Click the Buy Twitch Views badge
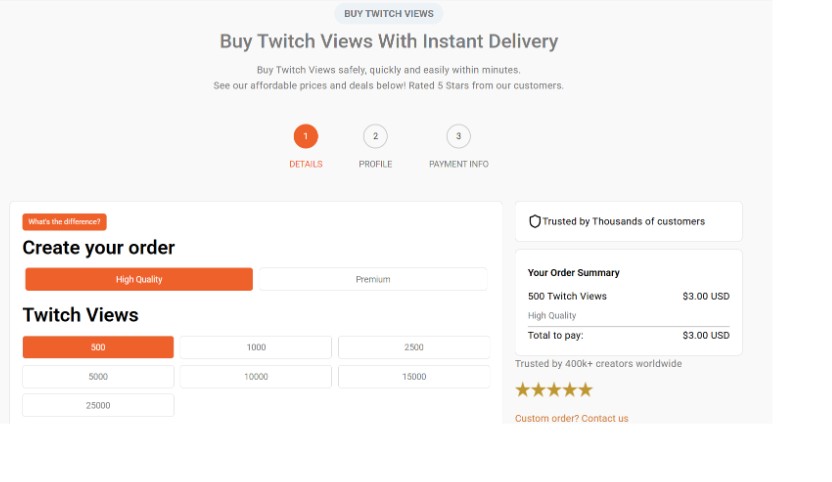832x482 pixels. point(388,14)
